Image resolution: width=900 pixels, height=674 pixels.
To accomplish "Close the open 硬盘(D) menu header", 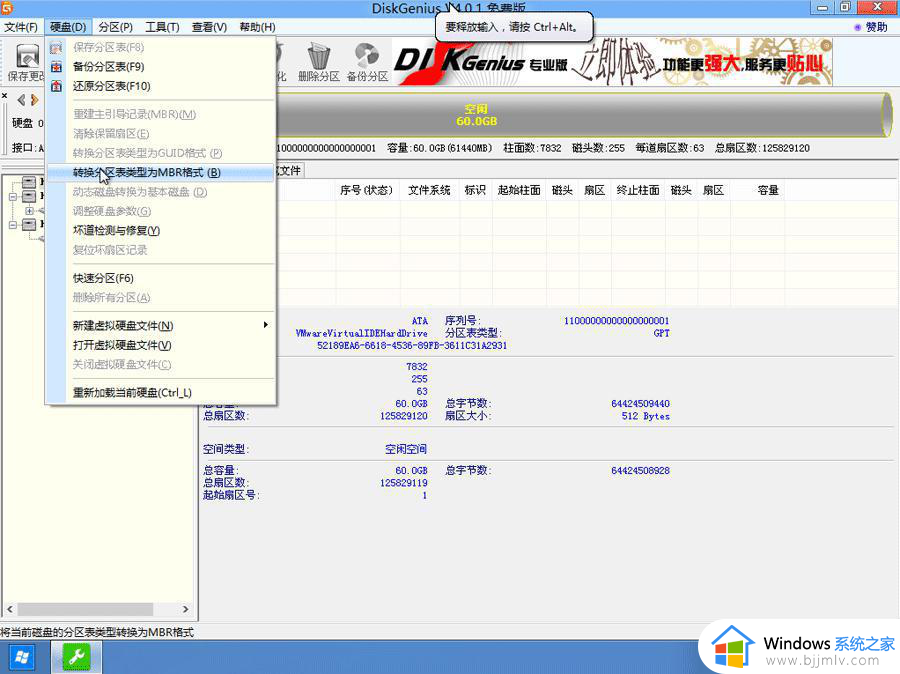I will coord(68,27).
